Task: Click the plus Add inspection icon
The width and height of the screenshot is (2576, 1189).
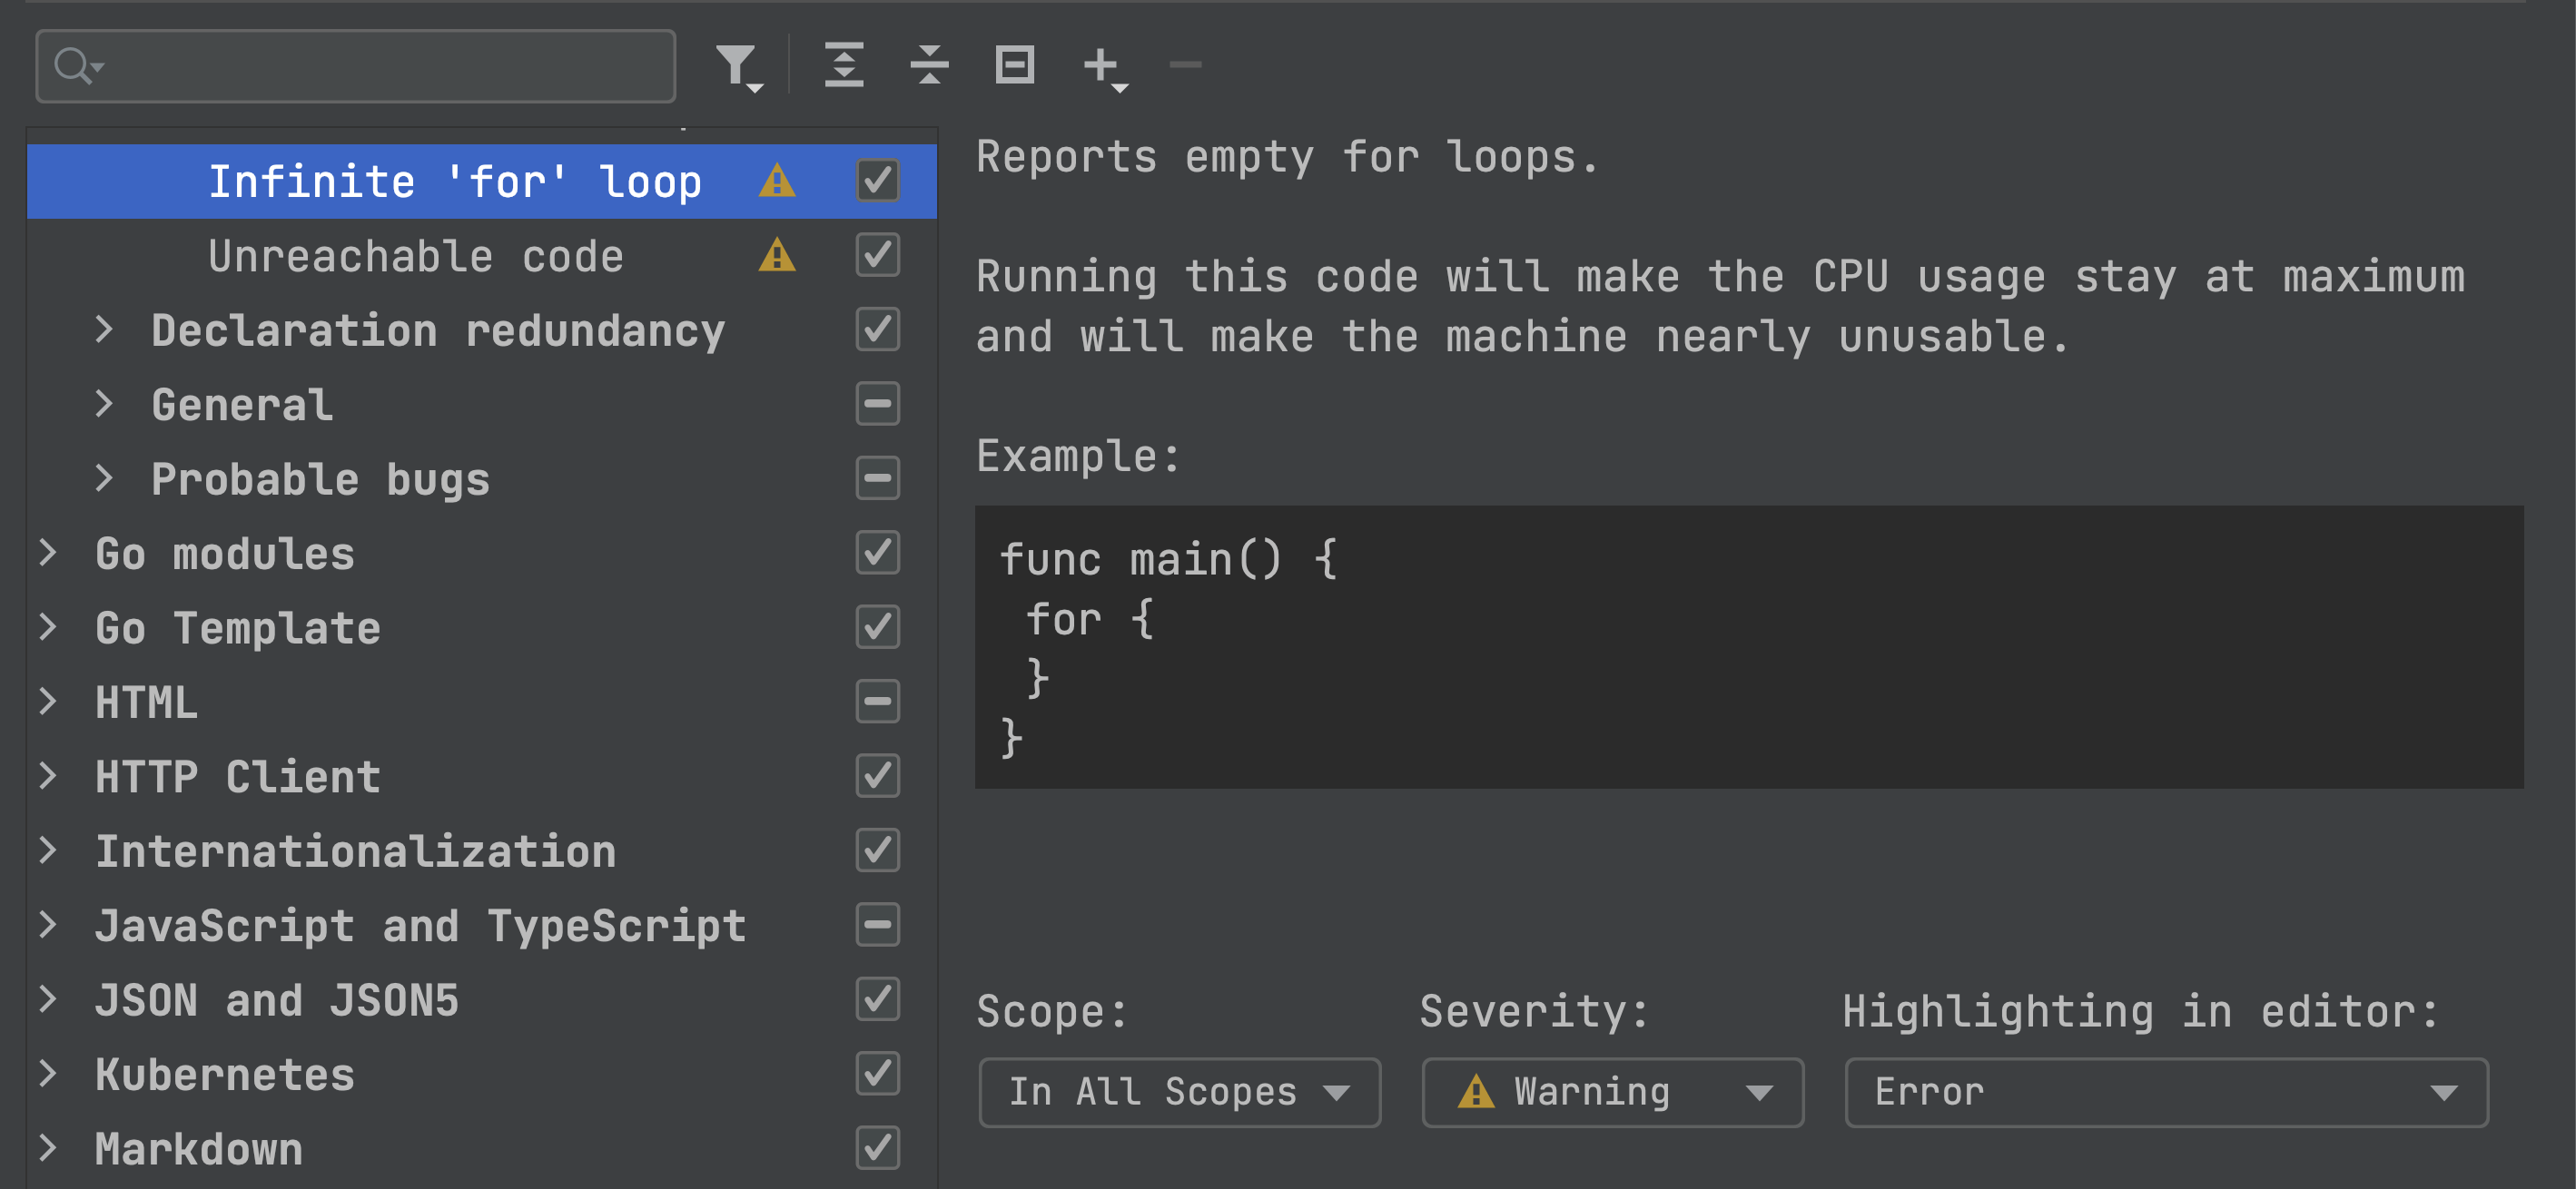Action: (1103, 66)
